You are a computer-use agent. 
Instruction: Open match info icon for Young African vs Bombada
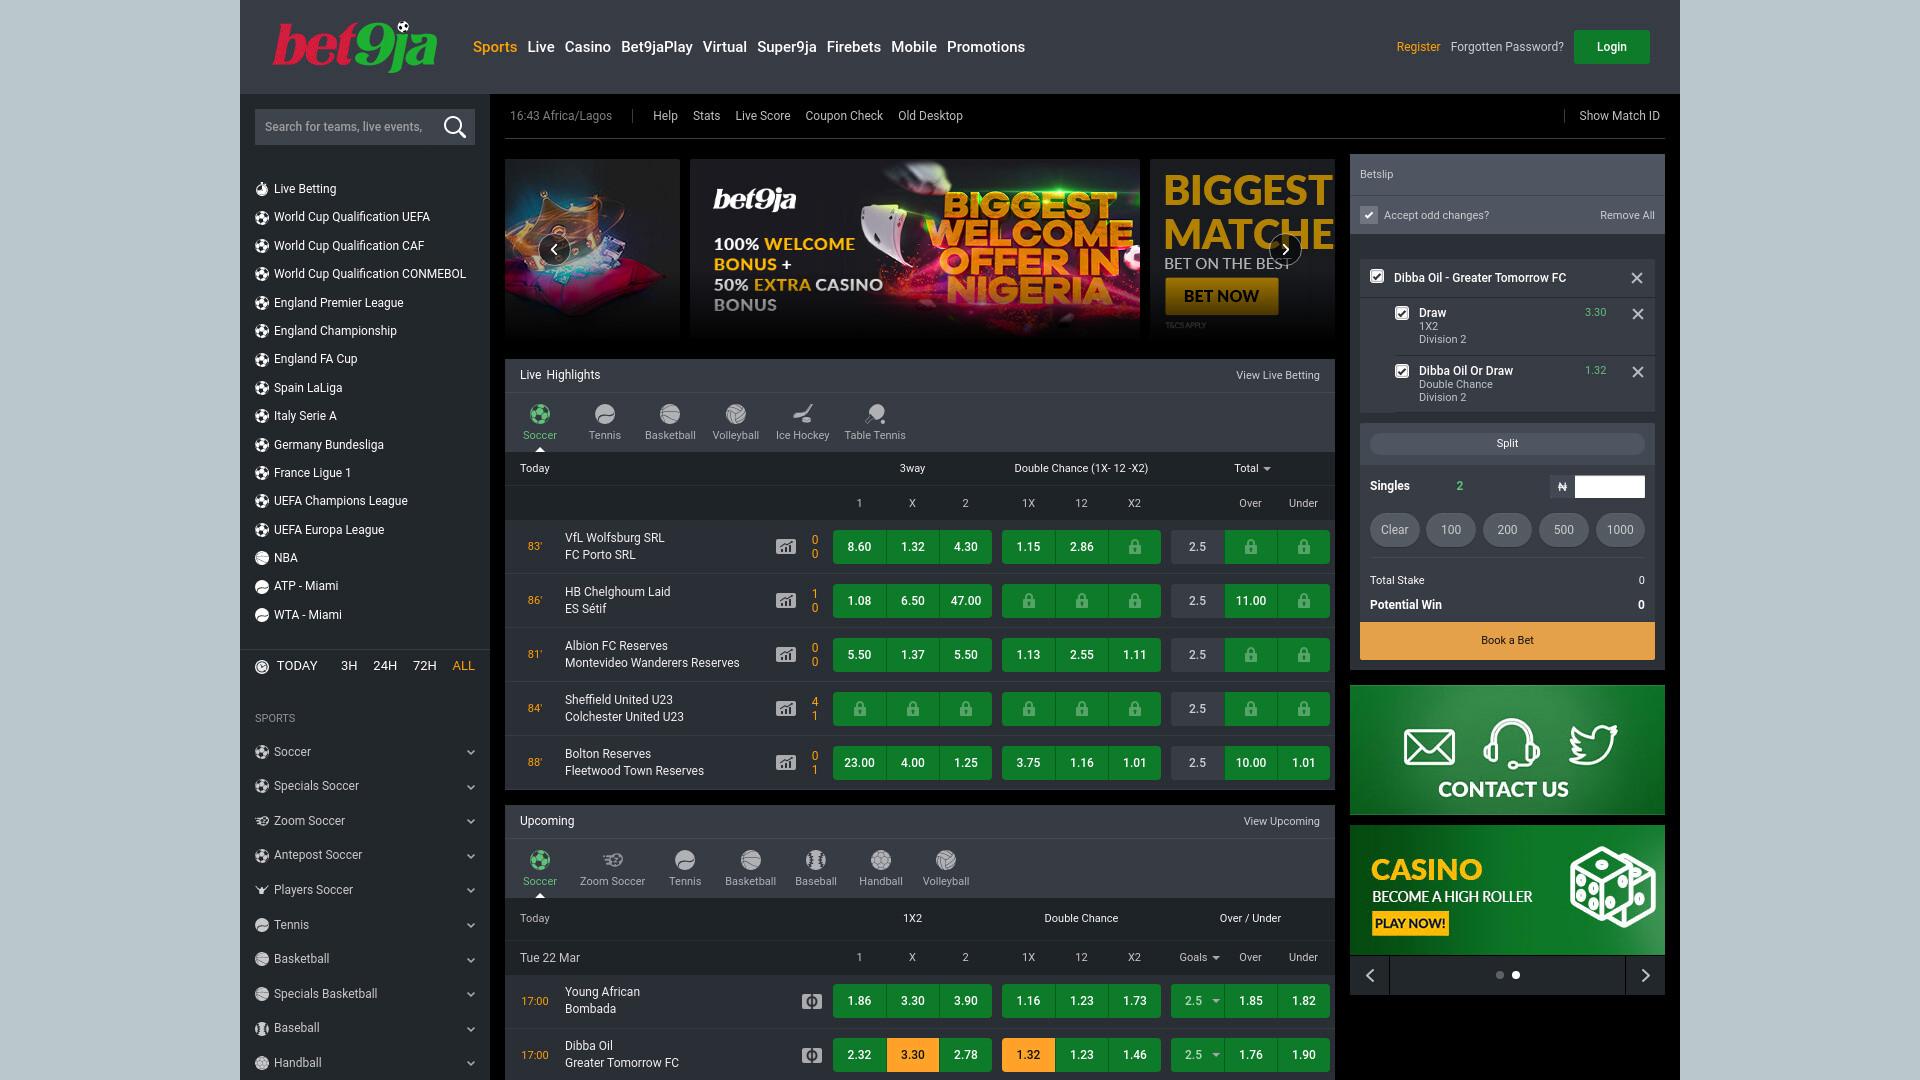pyautogui.click(x=812, y=1001)
